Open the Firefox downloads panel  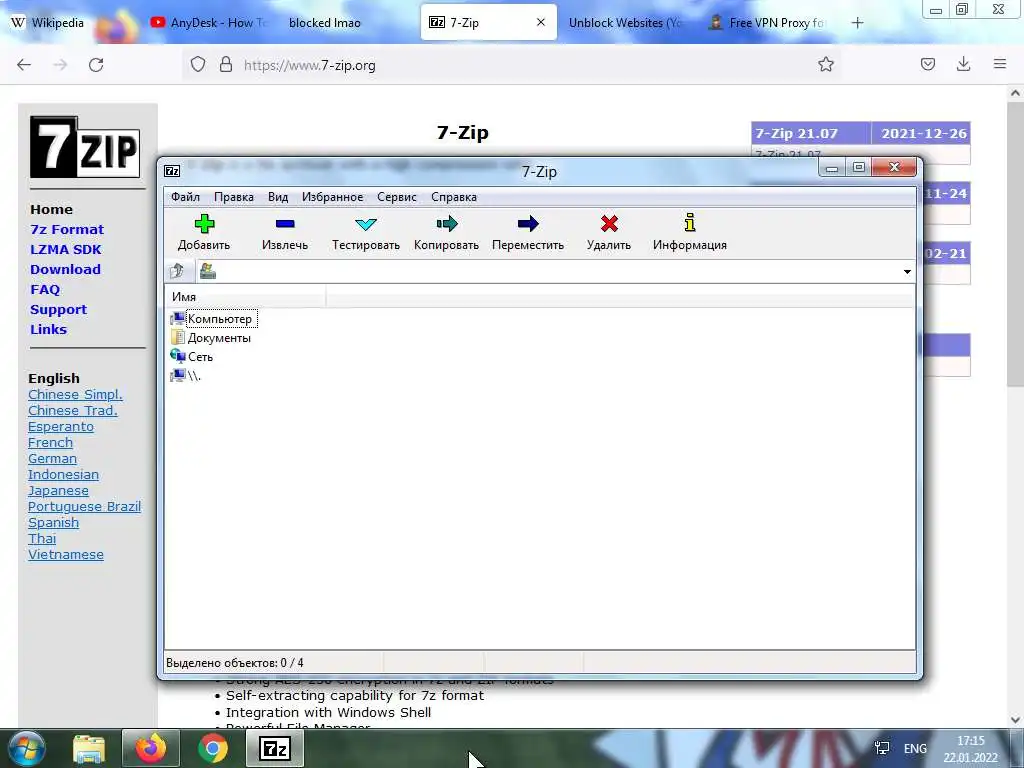(963, 64)
